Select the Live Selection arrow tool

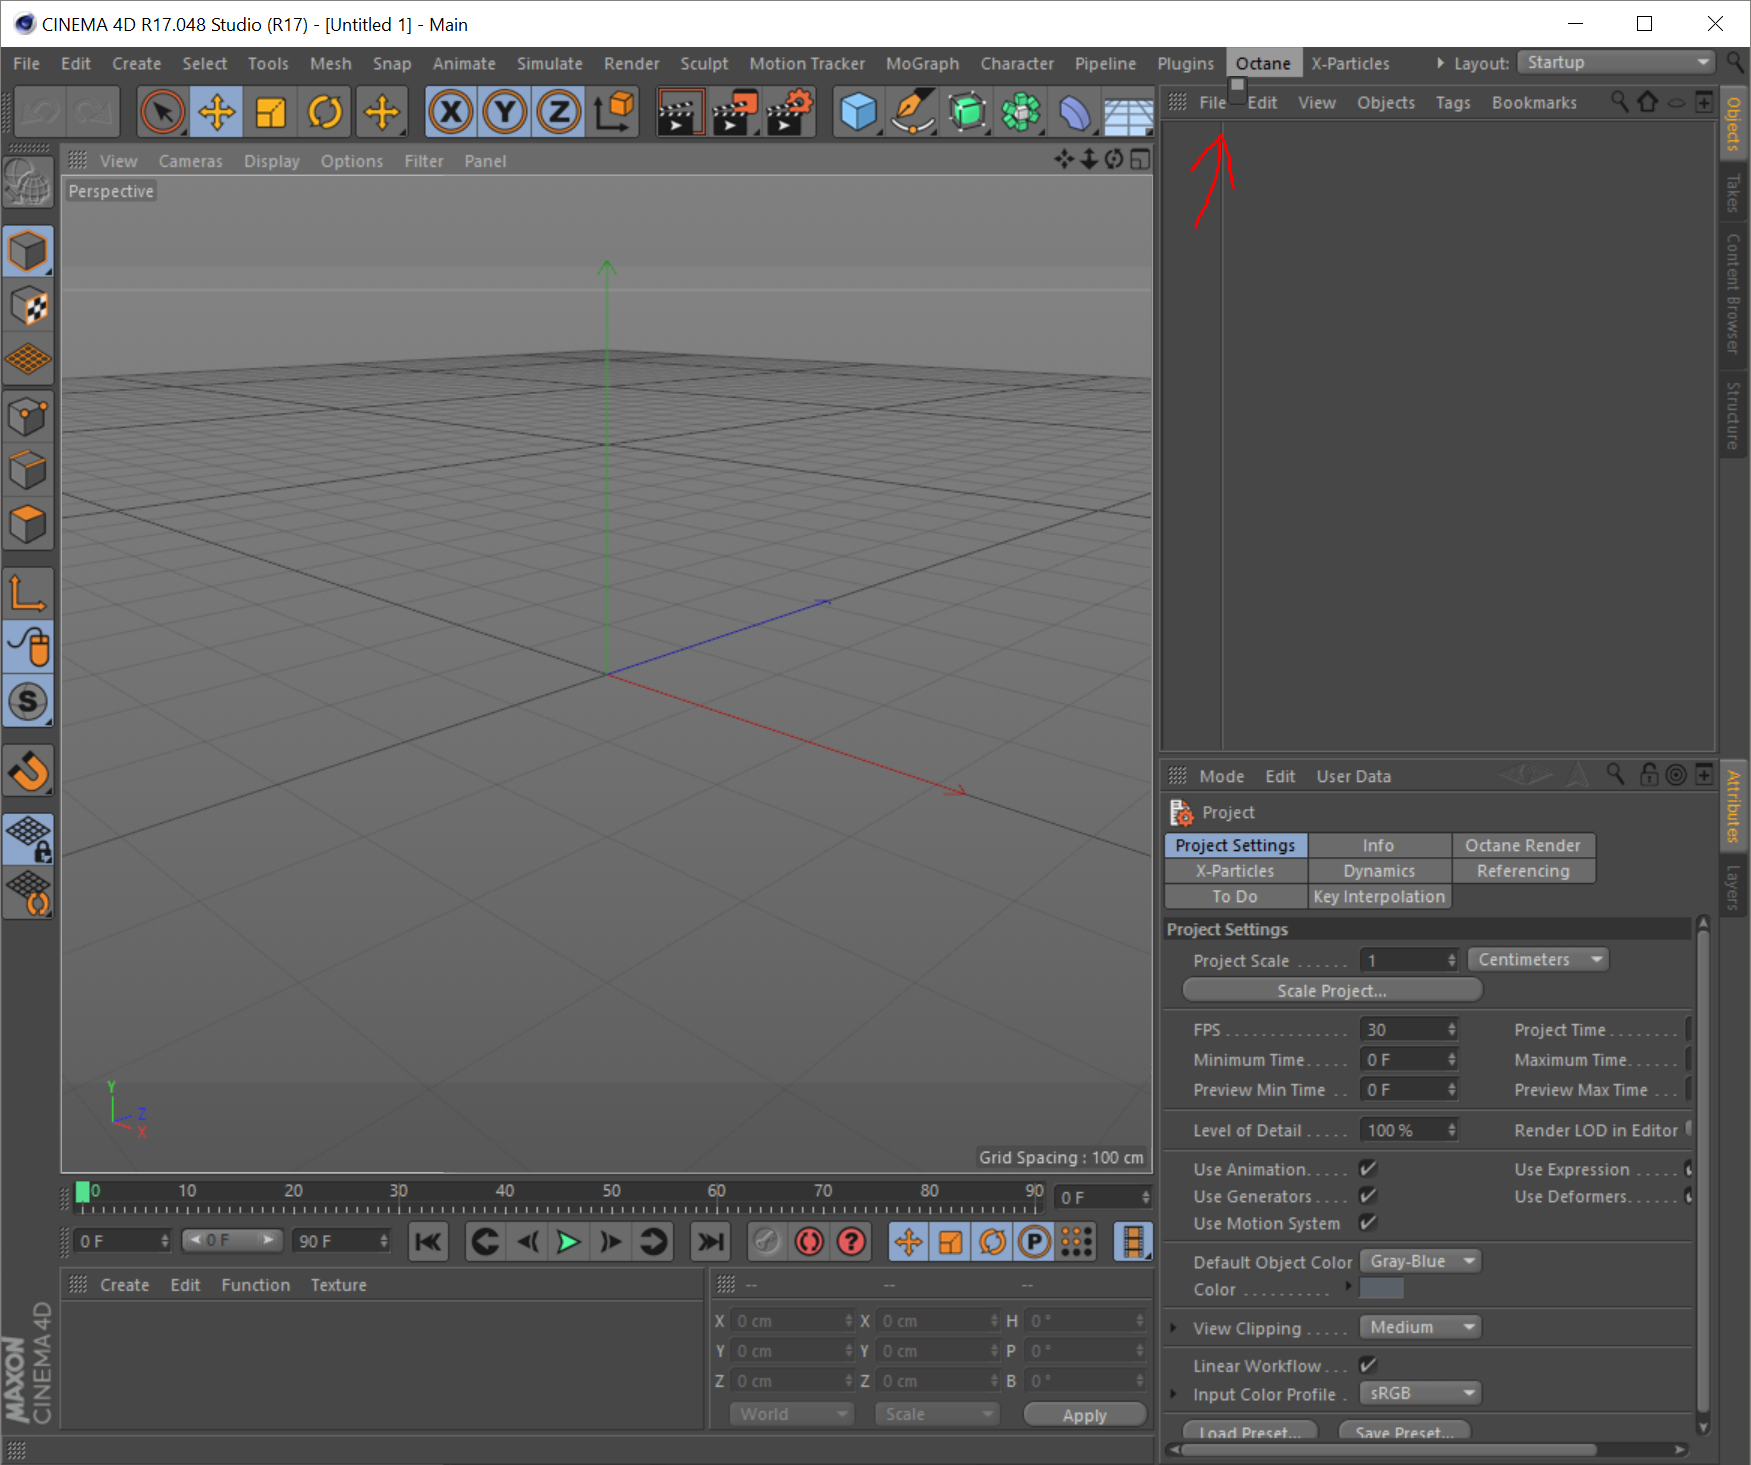162,112
